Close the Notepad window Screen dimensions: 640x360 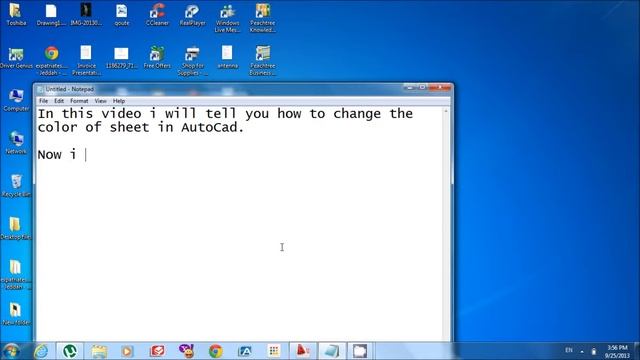(x=440, y=87)
